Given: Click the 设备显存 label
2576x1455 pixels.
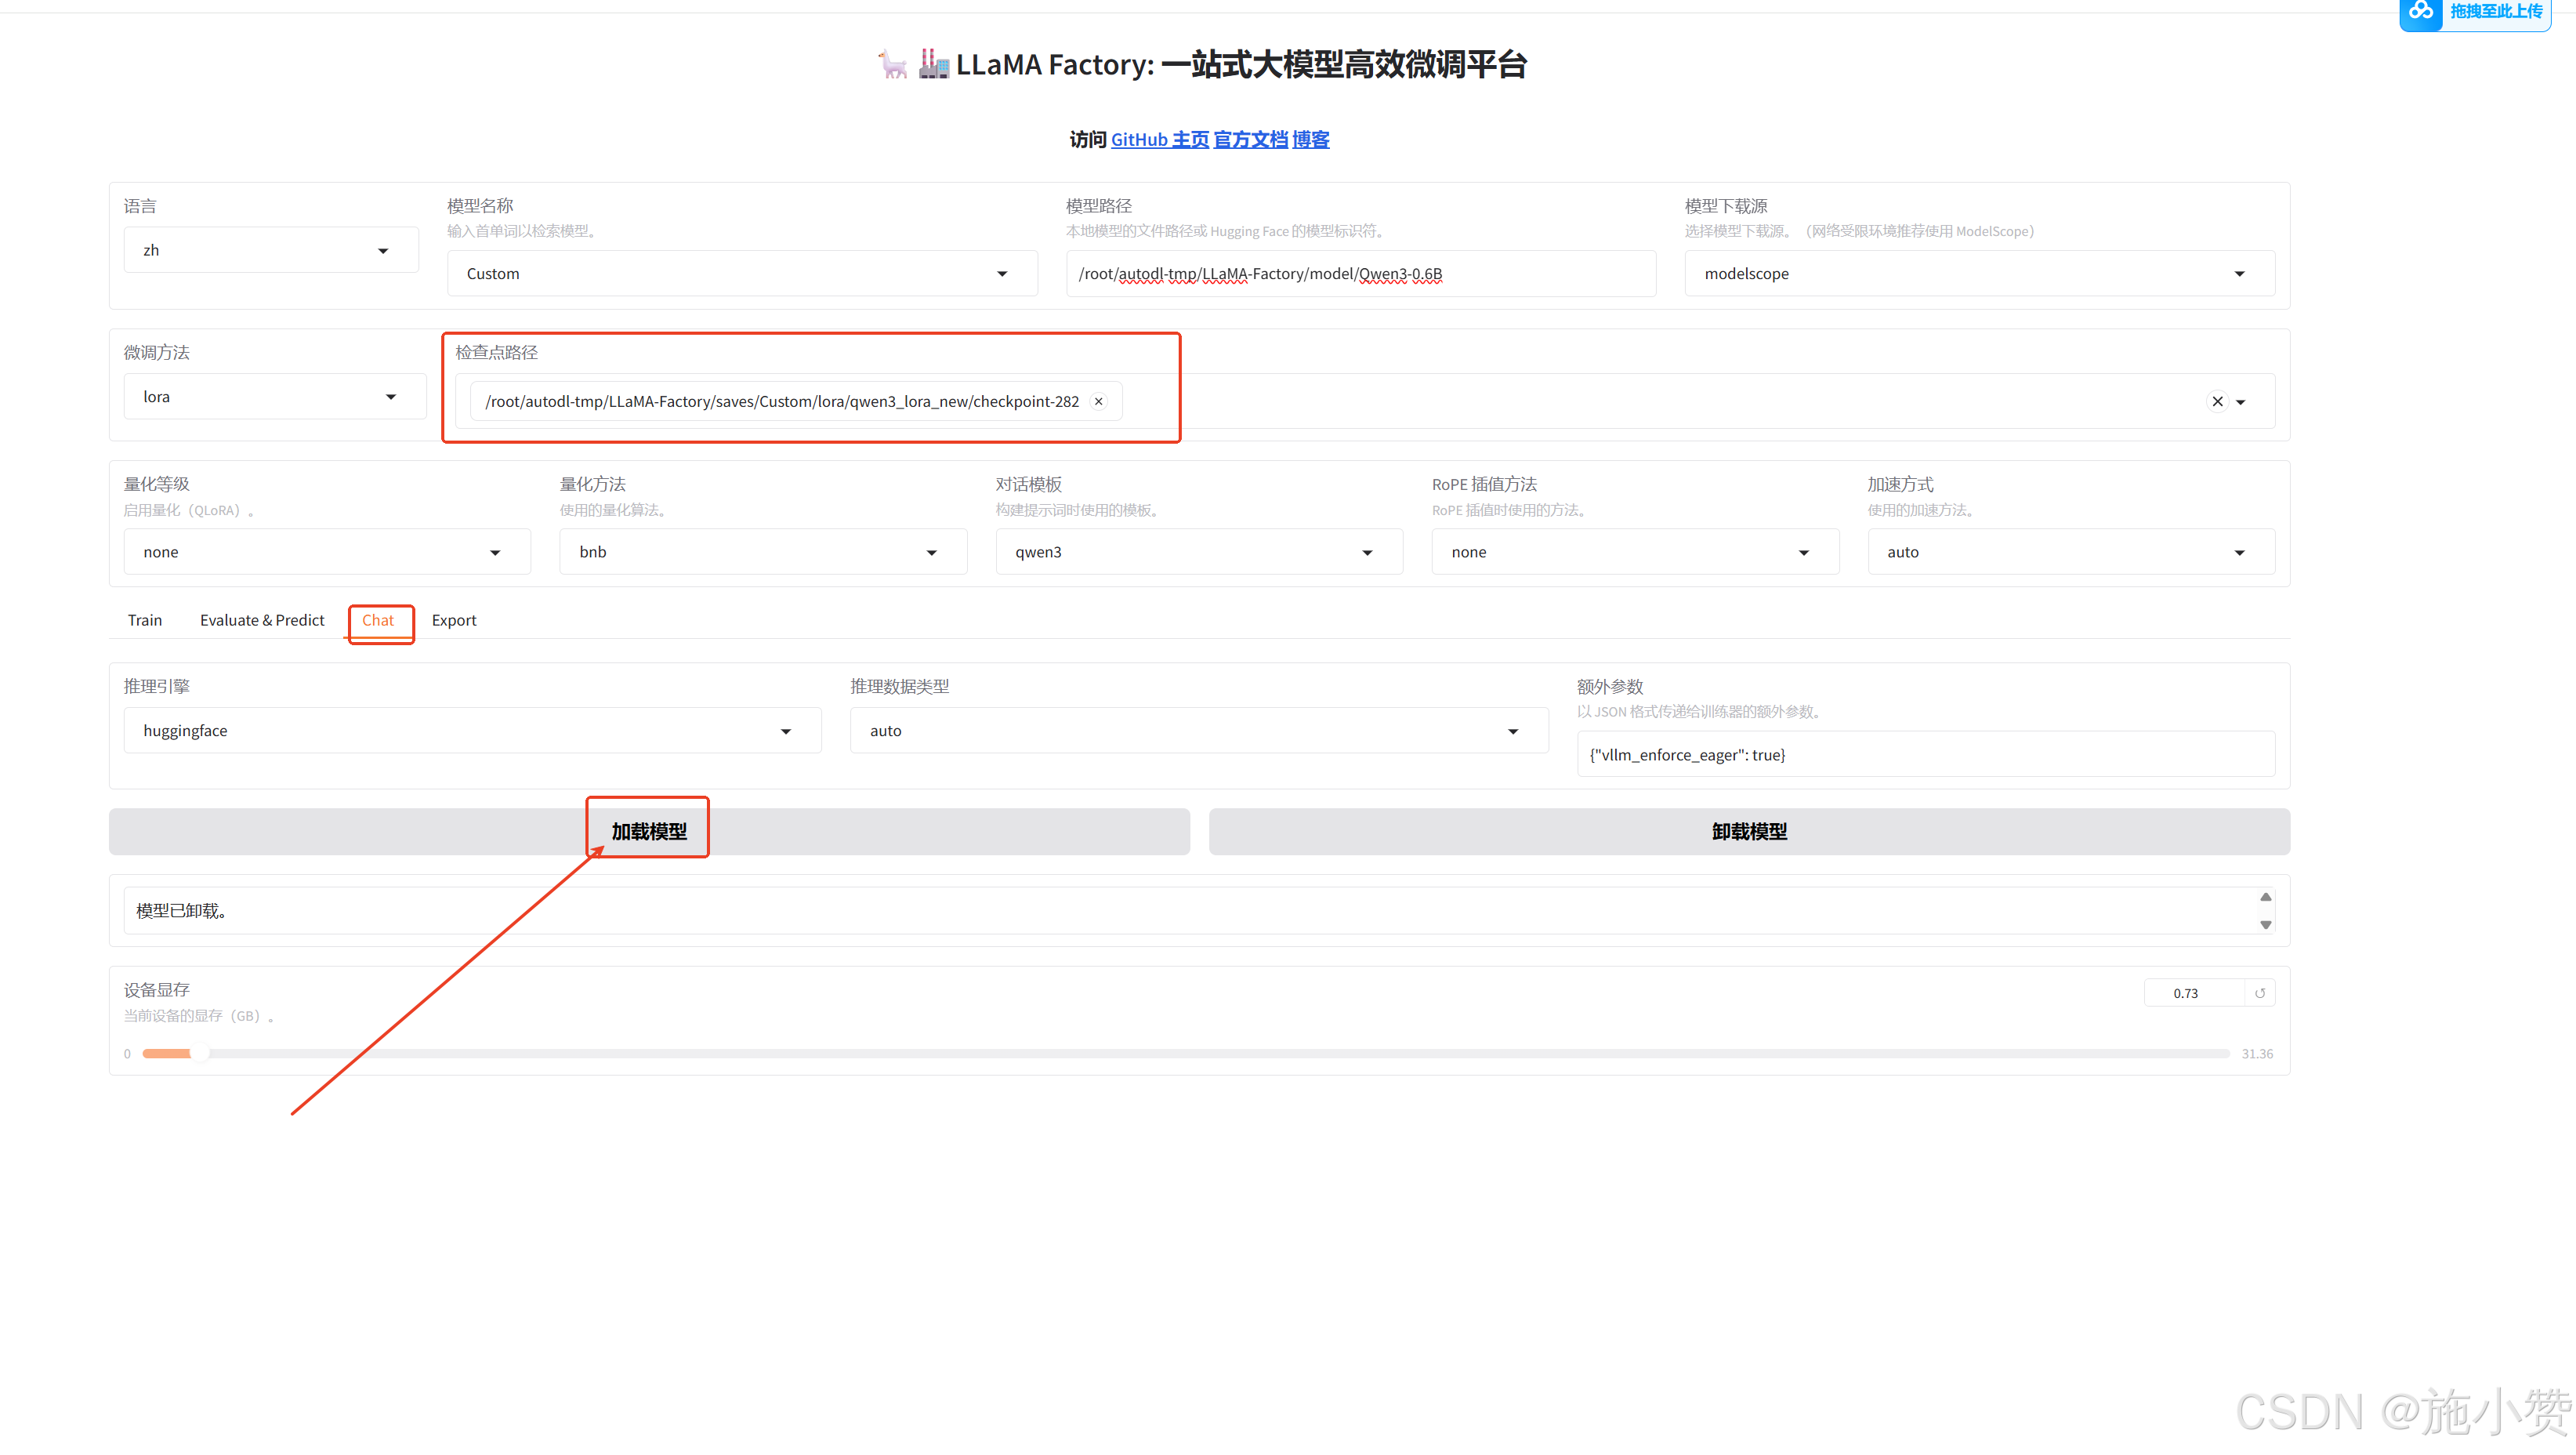Looking at the screenshot, I should coord(157,990).
